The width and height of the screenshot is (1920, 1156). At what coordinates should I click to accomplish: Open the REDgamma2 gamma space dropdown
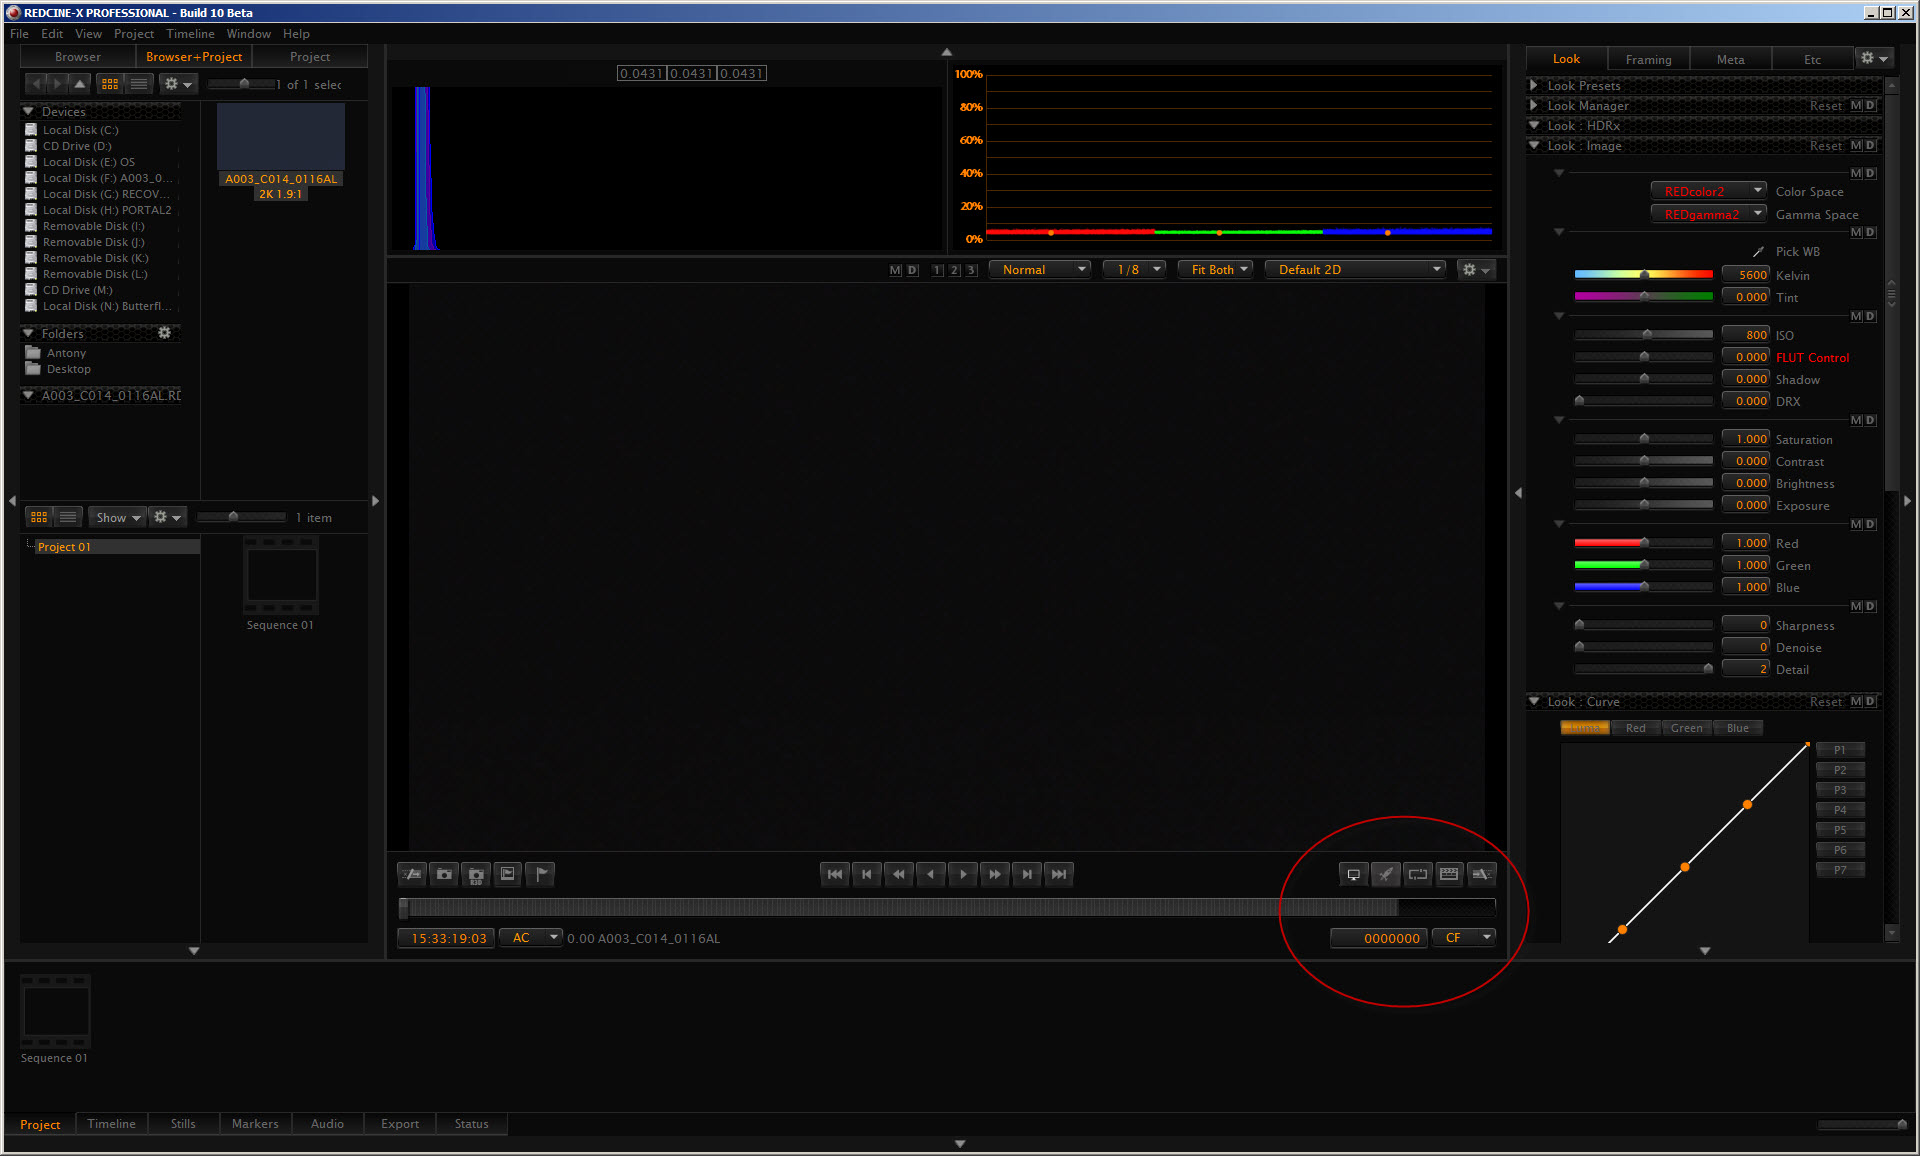1709,214
